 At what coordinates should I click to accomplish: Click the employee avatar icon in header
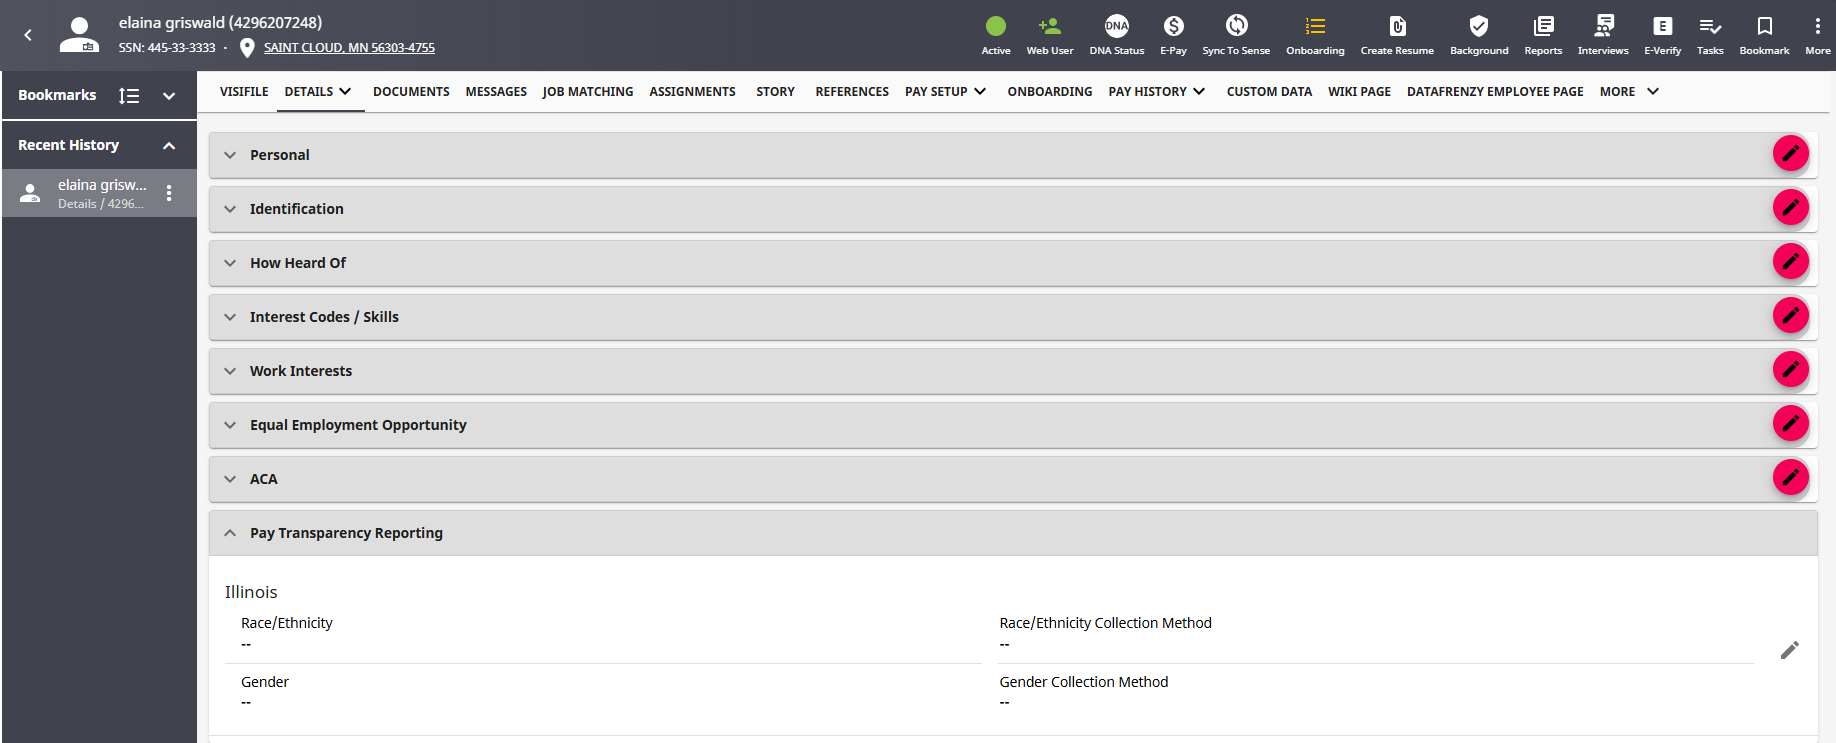79,35
